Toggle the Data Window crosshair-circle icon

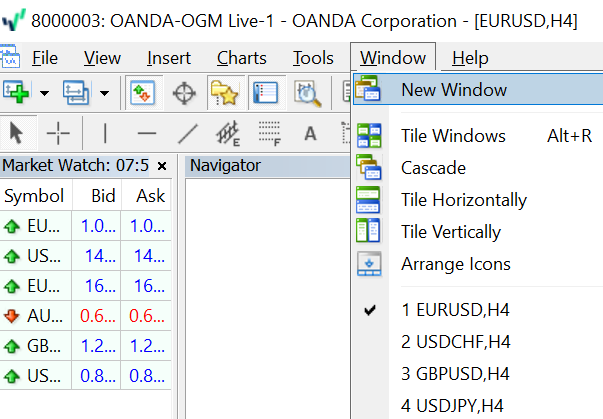[184, 93]
